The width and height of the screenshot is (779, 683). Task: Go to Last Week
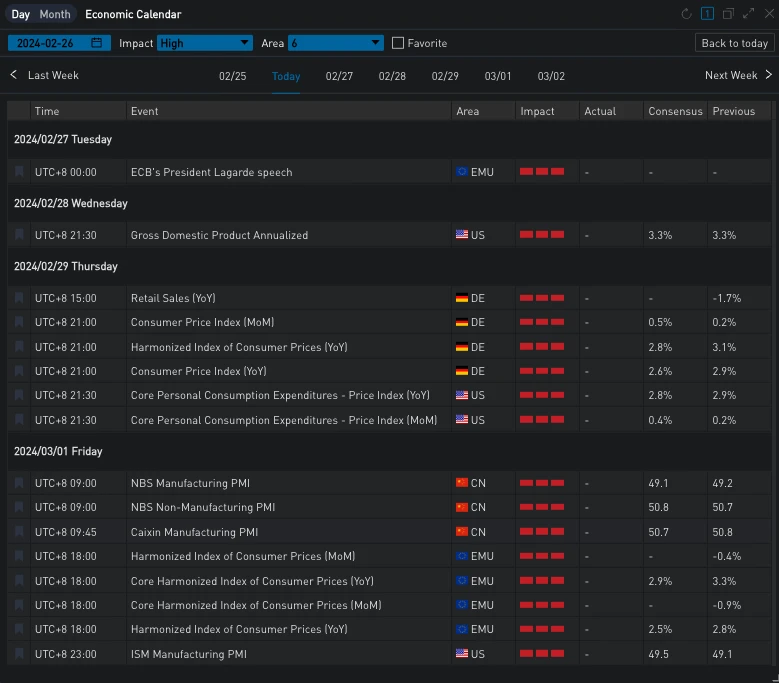pyautogui.click(x=44, y=75)
